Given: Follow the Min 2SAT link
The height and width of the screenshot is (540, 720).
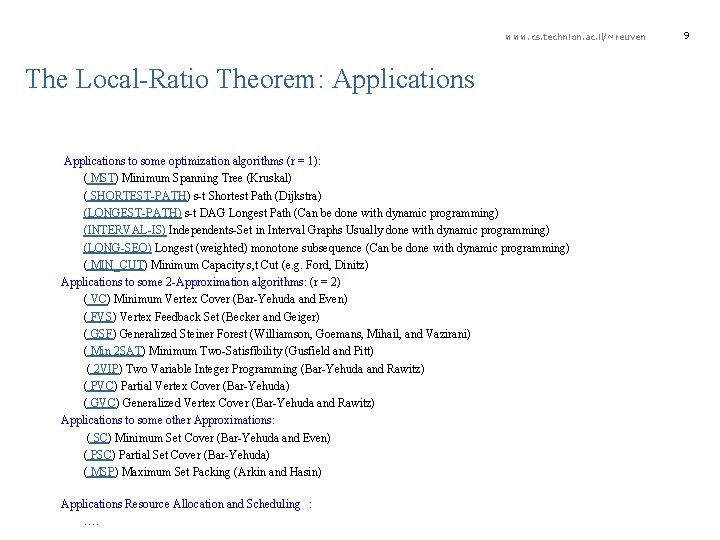Looking at the screenshot, I should 115,351.
